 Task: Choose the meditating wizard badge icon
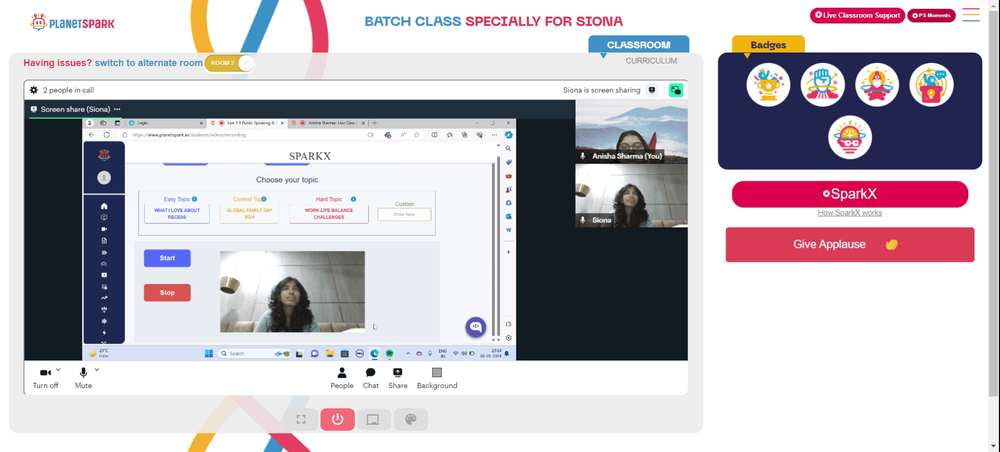pyautogui.click(x=877, y=85)
